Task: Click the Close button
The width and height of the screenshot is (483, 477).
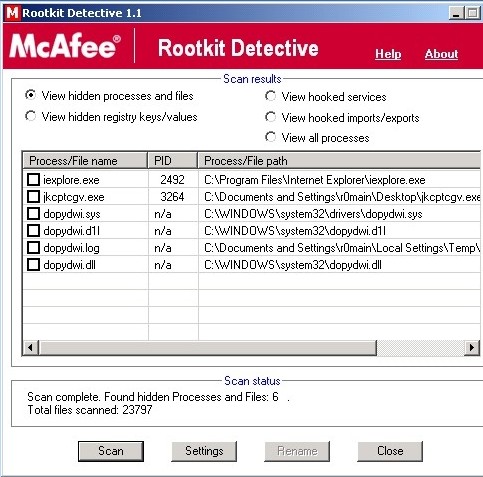Action: (390, 451)
